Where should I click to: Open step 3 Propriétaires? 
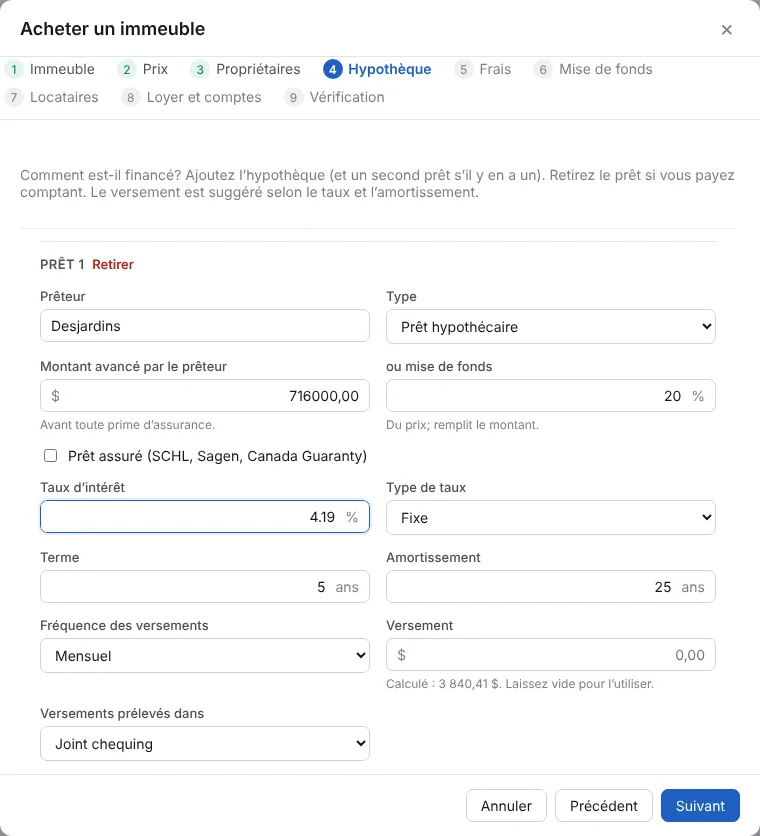[245, 69]
